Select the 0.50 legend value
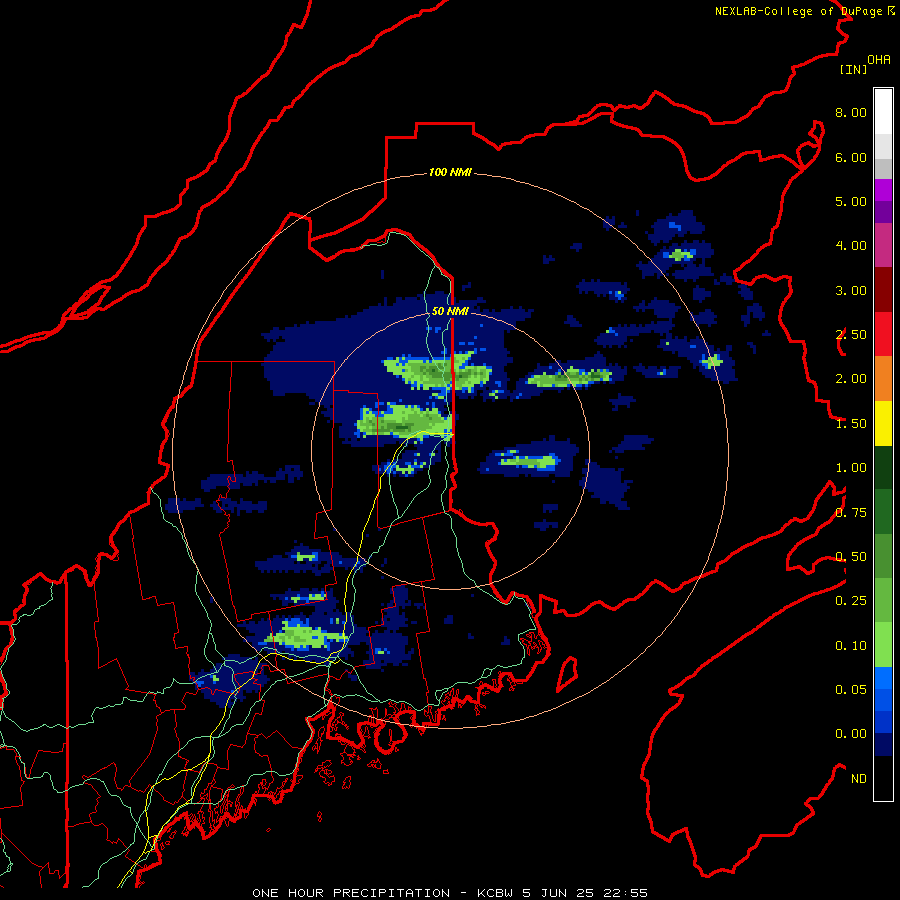Viewport: 900px width, 900px height. [x=851, y=557]
